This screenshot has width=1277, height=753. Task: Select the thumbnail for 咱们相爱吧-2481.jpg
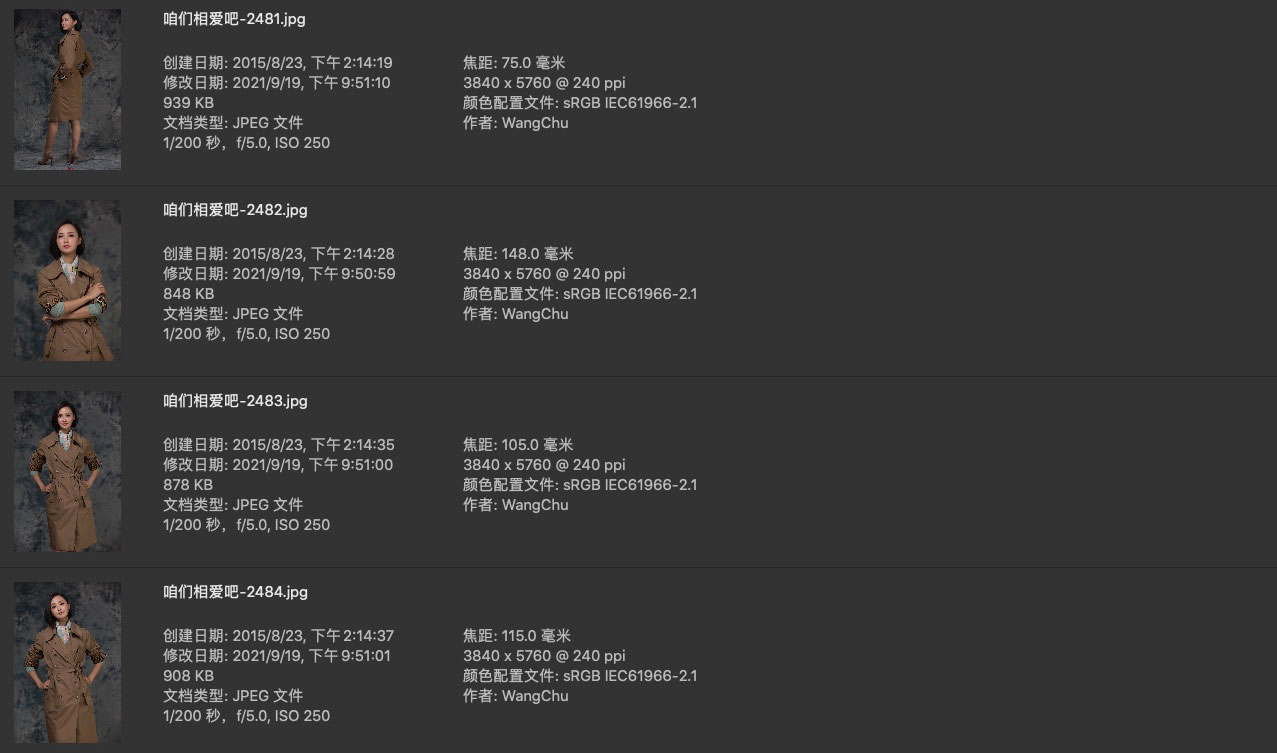point(67,90)
